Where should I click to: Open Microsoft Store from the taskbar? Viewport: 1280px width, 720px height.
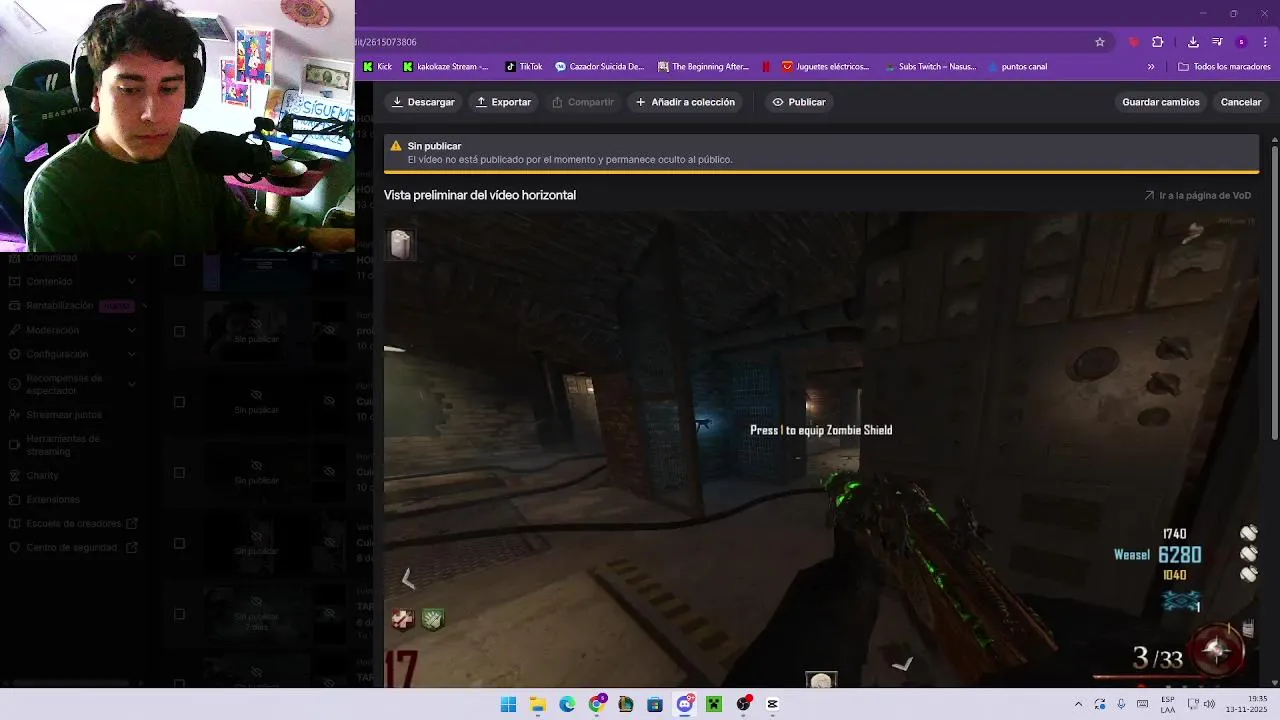pyautogui.click(x=655, y=704)
